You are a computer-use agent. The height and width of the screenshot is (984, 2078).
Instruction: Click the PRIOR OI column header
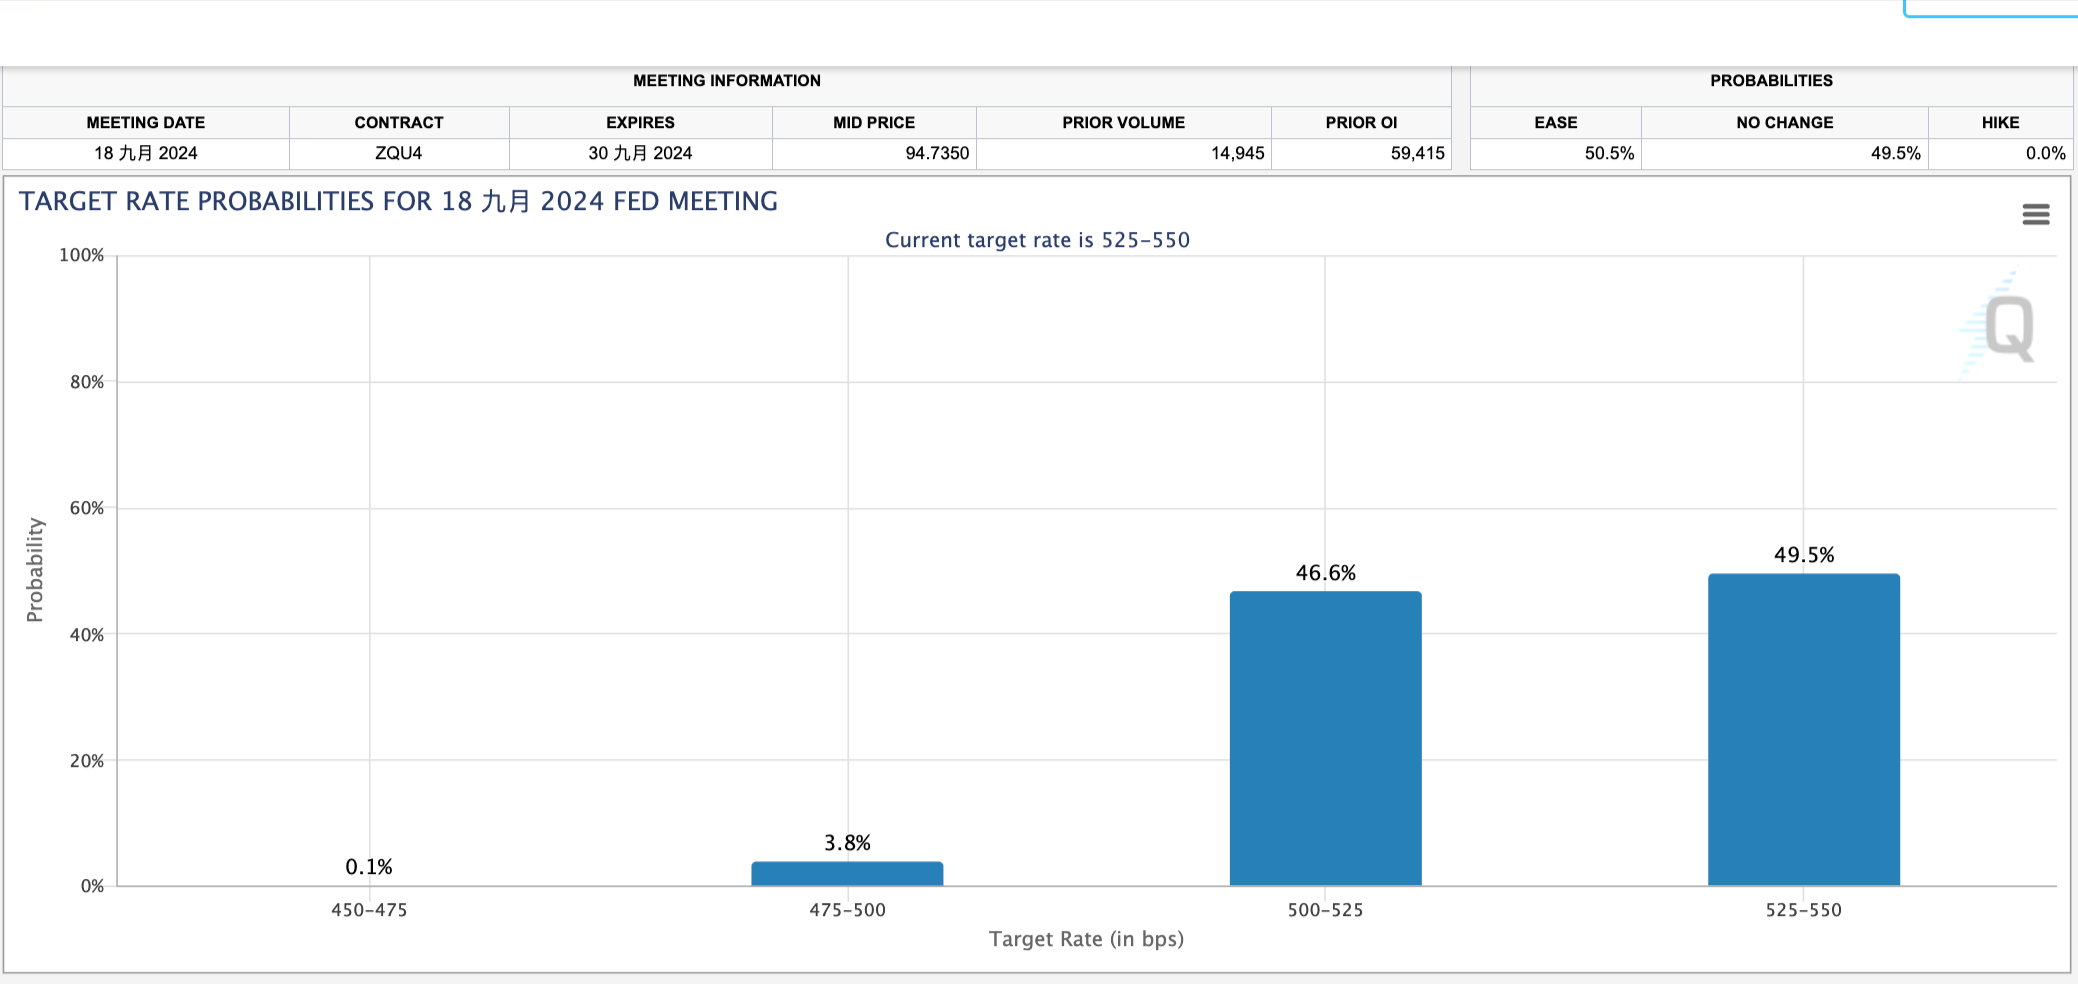point(1361,122)
